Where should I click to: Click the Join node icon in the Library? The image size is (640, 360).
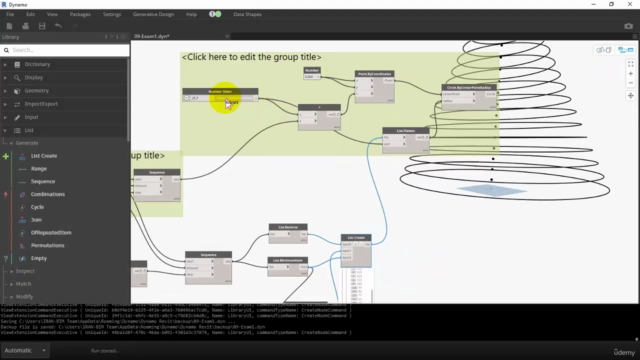tap(22, 220)
